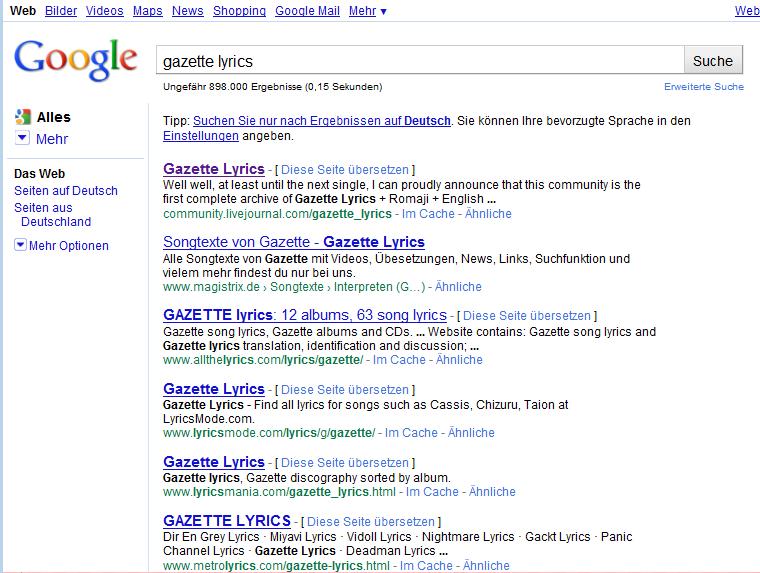This screenshot has width=760, height=573.
Task: Translate the LyricsMode result page
Action: [345, 390]
